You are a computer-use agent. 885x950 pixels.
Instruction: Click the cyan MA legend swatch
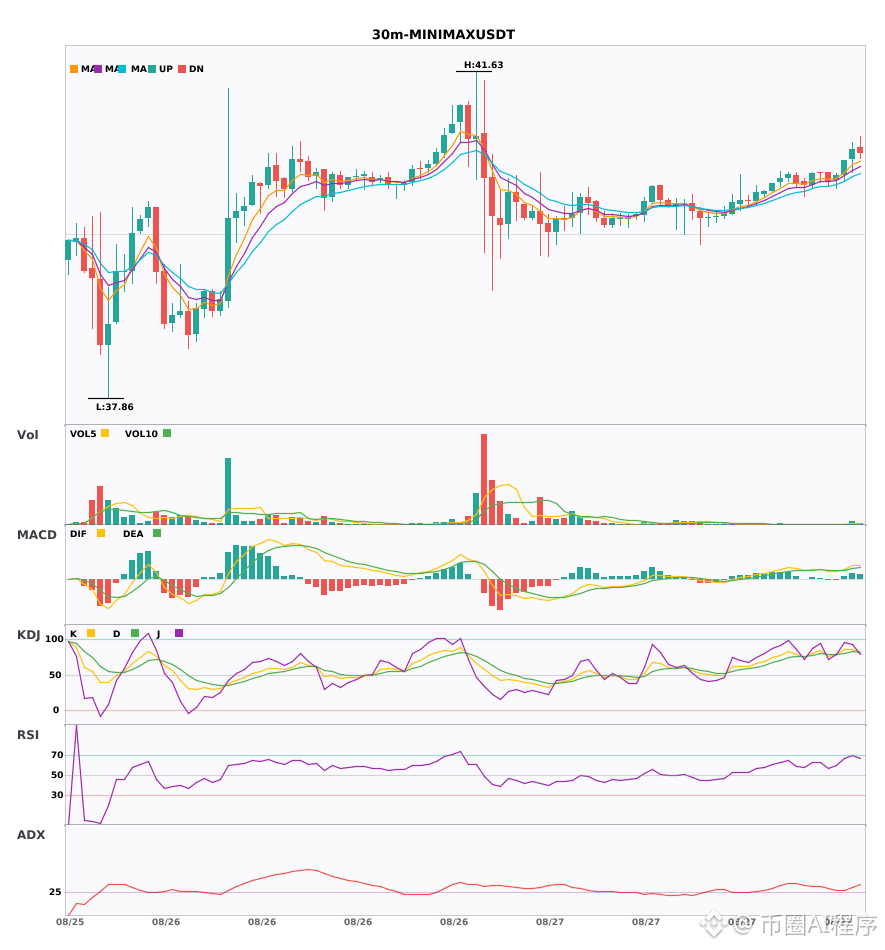[122, 69]
